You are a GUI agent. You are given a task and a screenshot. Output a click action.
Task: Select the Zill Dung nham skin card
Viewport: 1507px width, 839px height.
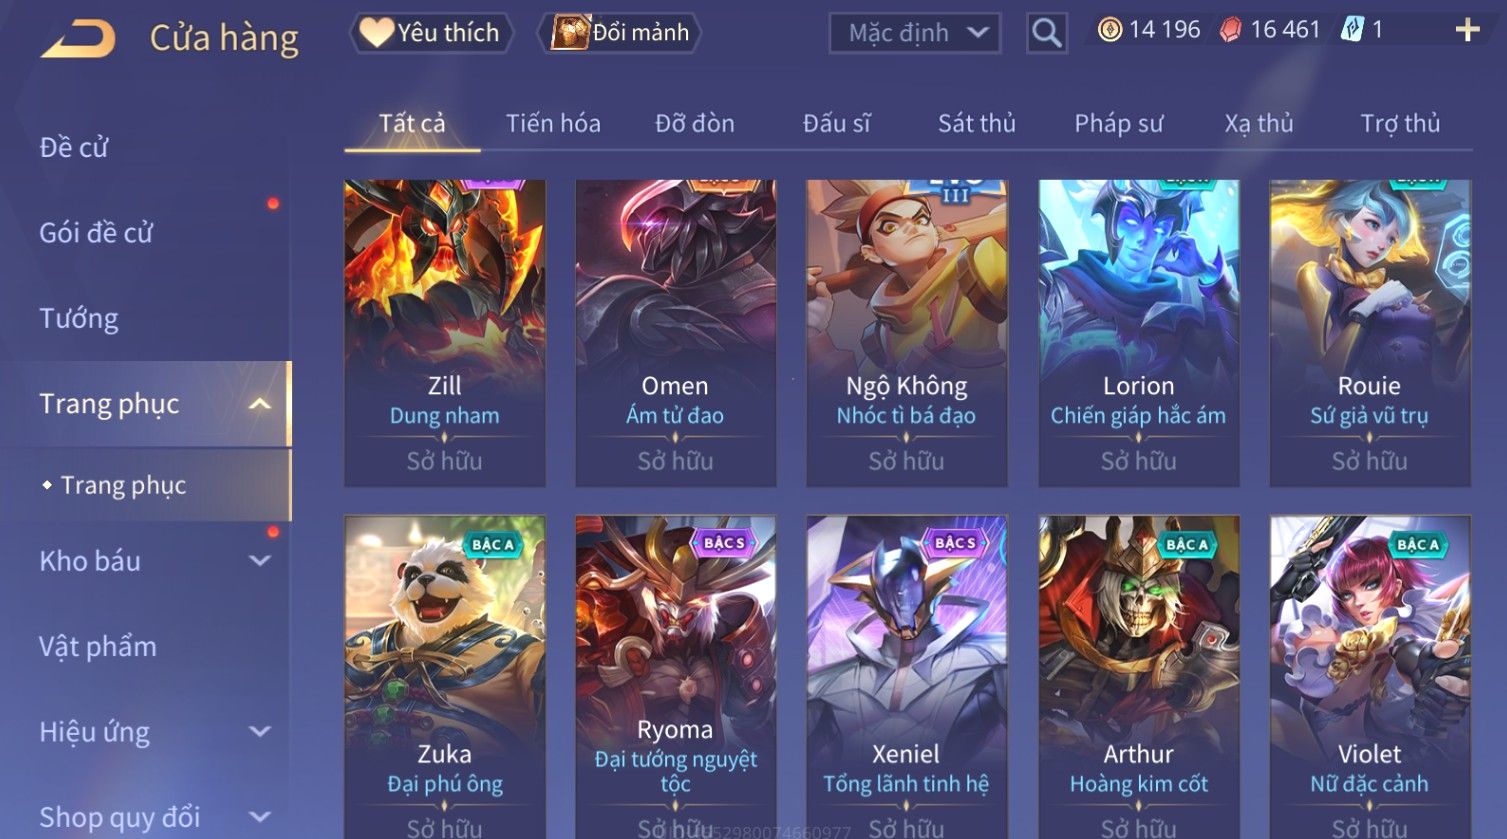[x=445, y=333]
